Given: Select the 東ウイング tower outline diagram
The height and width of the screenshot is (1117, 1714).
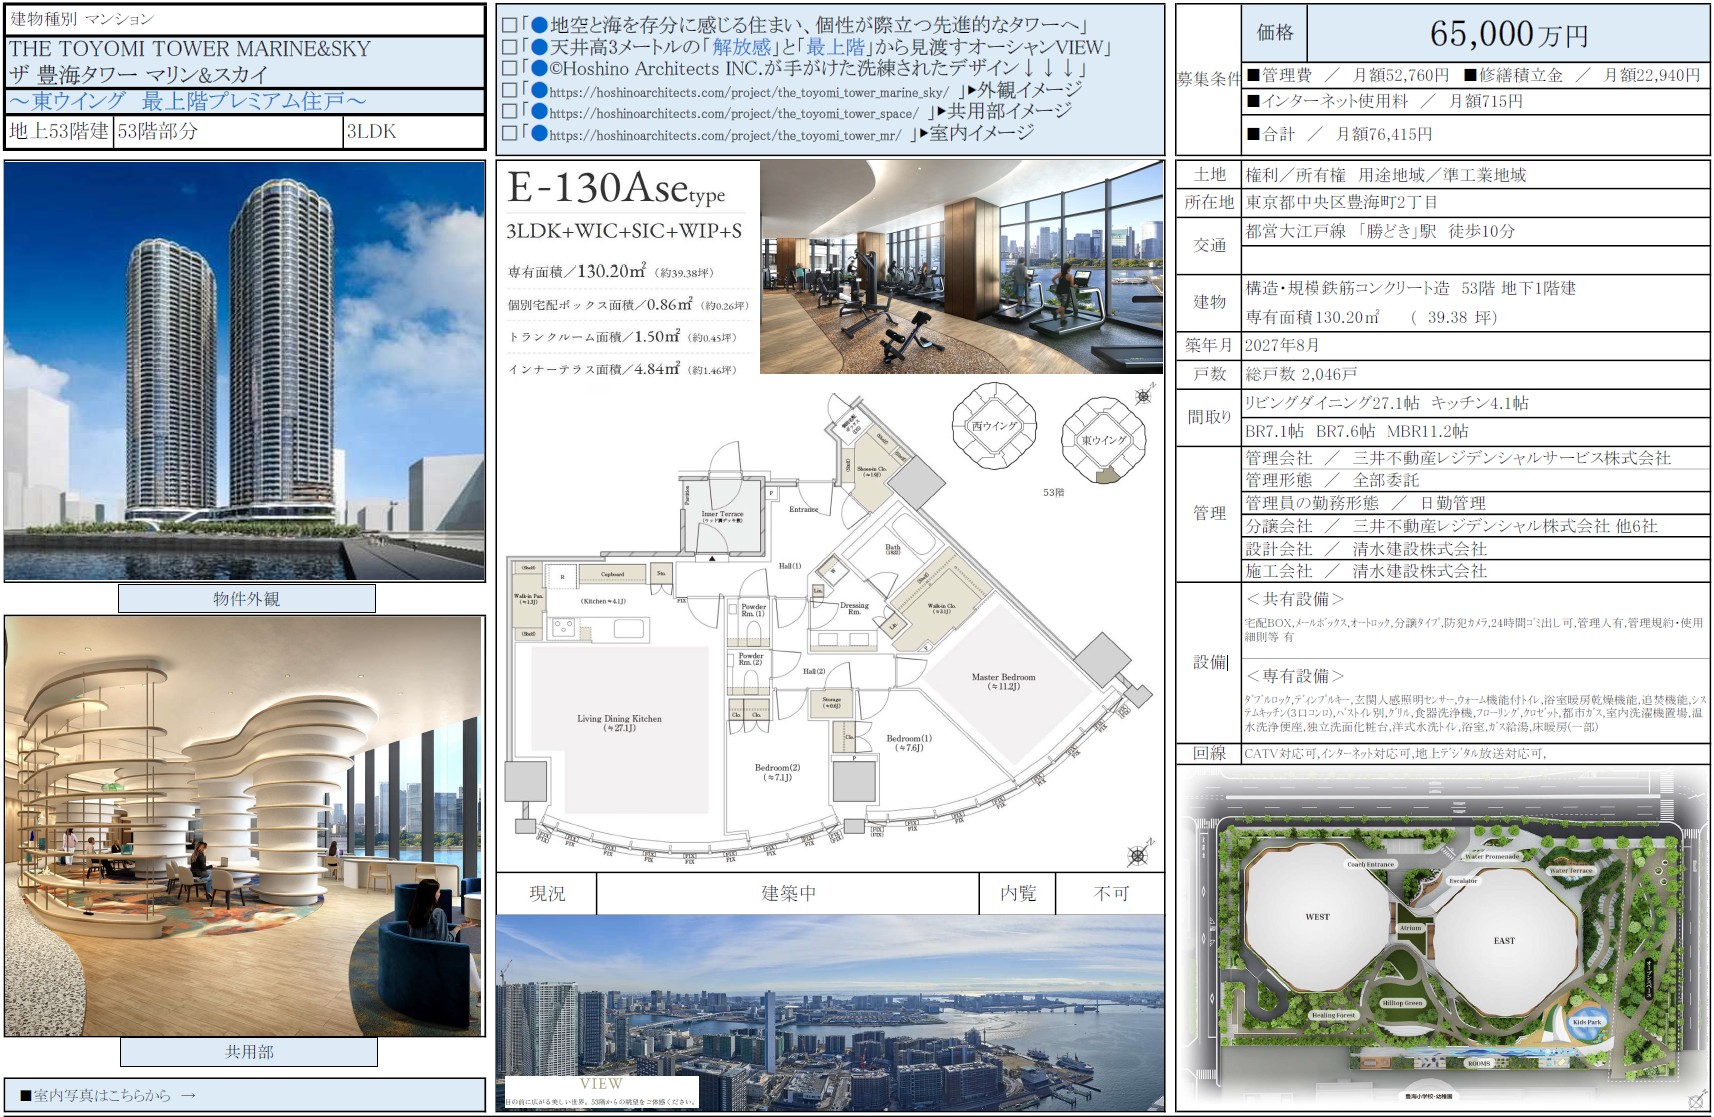Looking at the screenshot, I should [x=1102, y=440].
